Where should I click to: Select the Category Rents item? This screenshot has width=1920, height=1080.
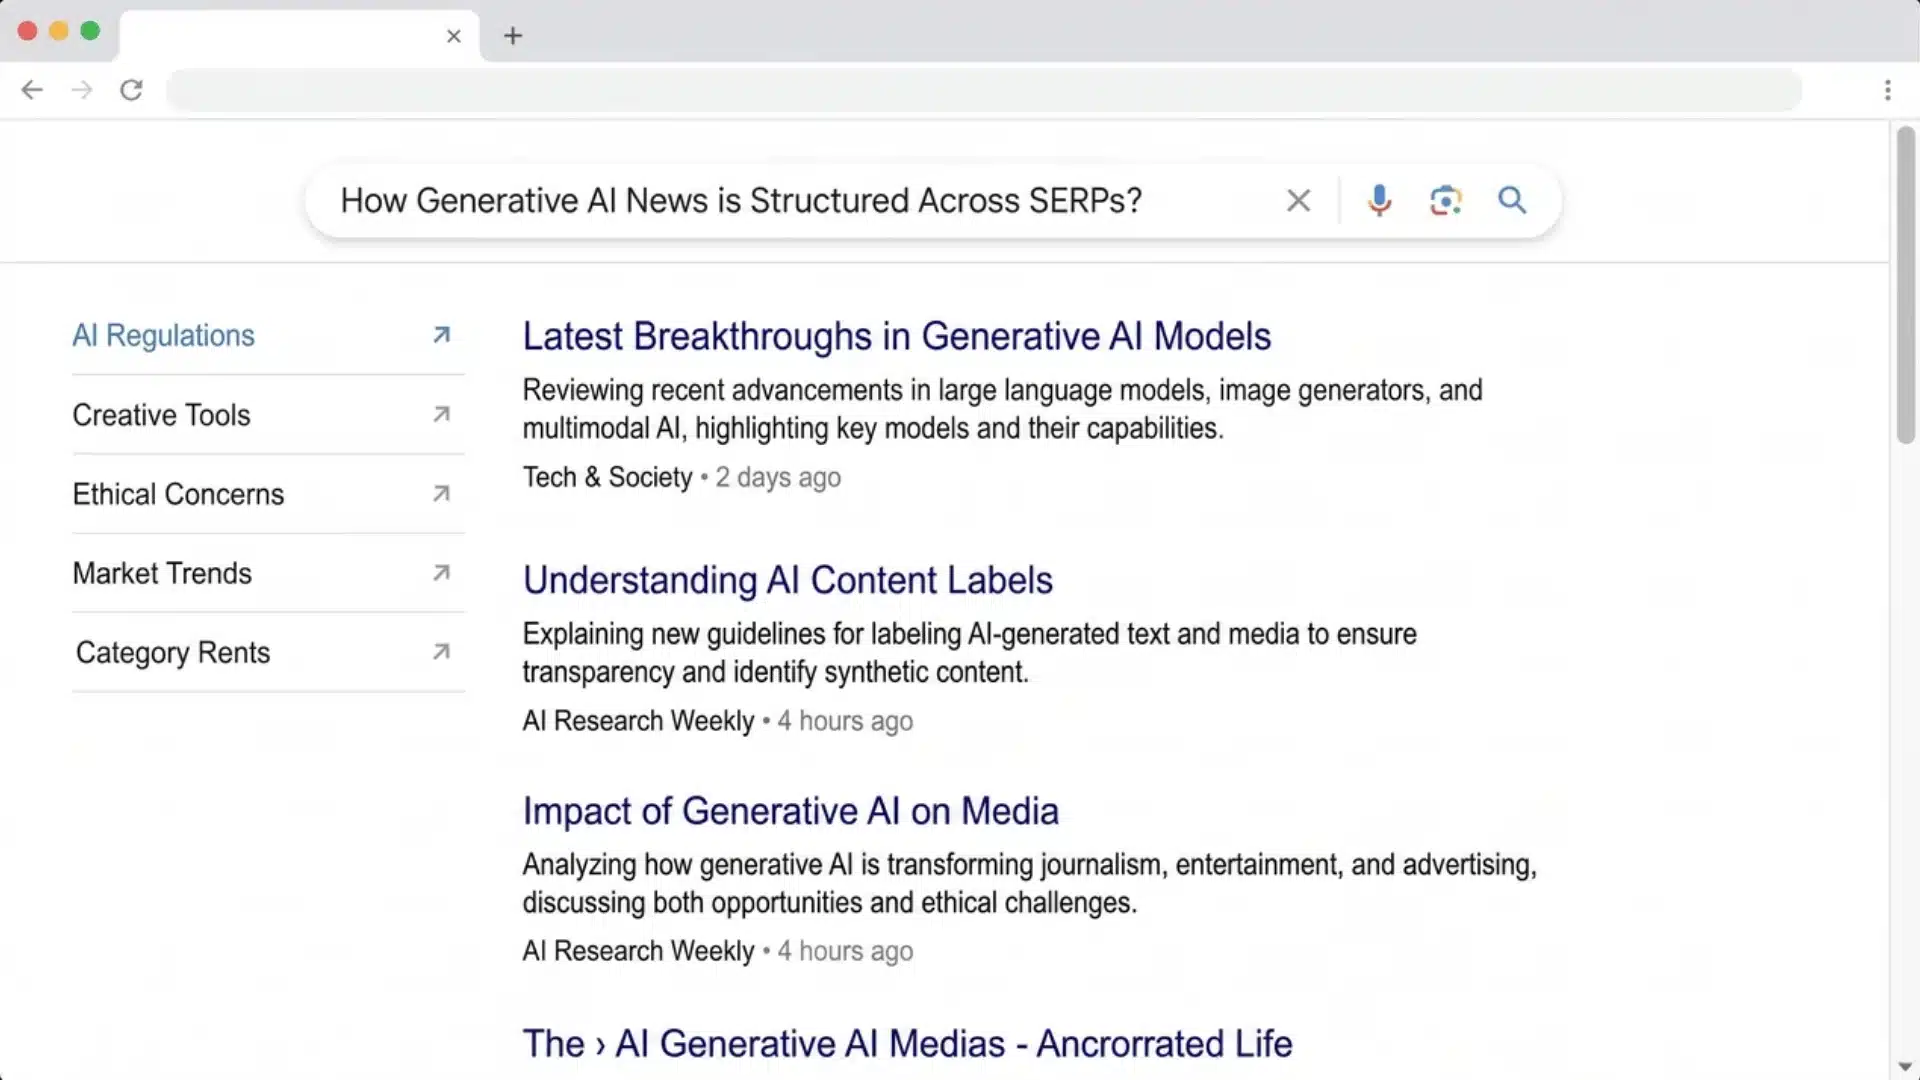[173, 652]
